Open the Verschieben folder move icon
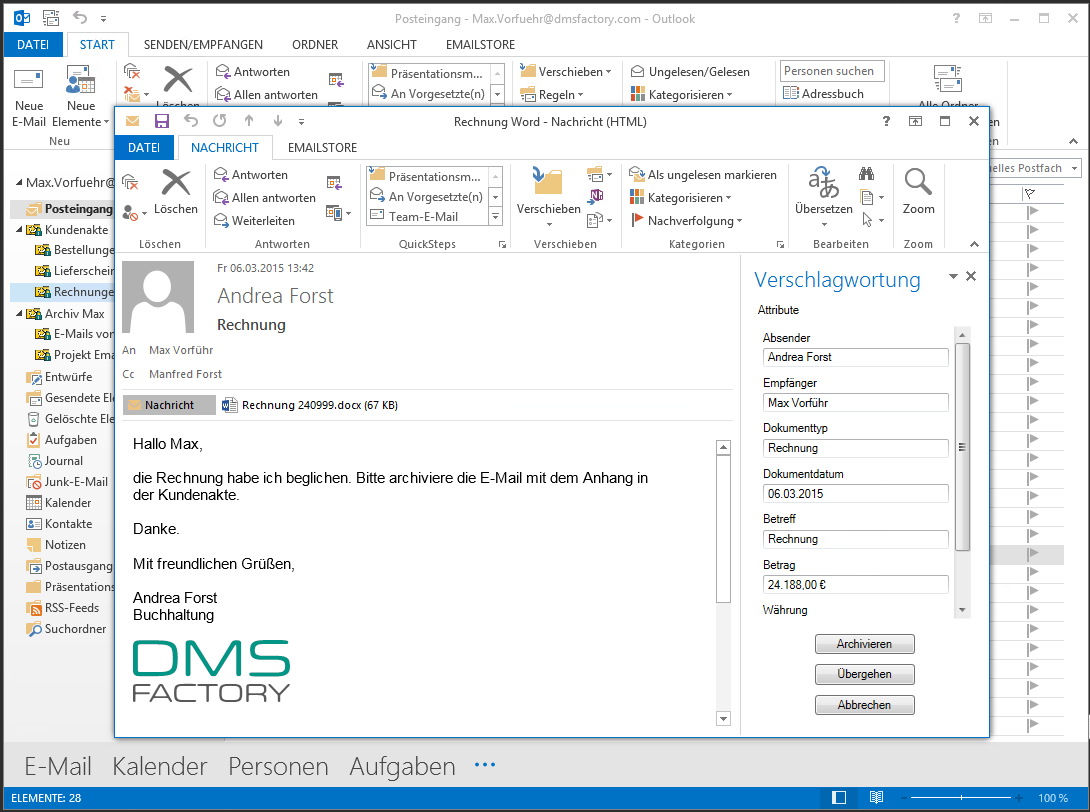 548,182
